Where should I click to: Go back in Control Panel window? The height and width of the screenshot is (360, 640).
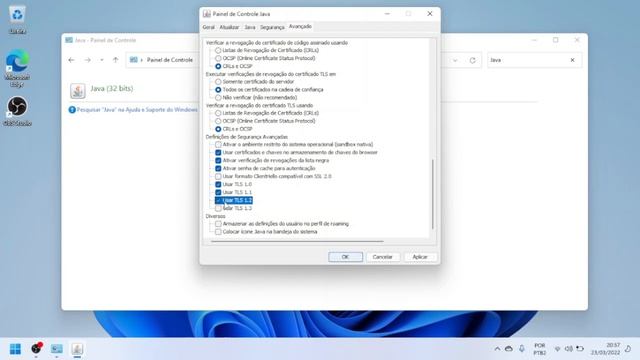coord(71,60)
